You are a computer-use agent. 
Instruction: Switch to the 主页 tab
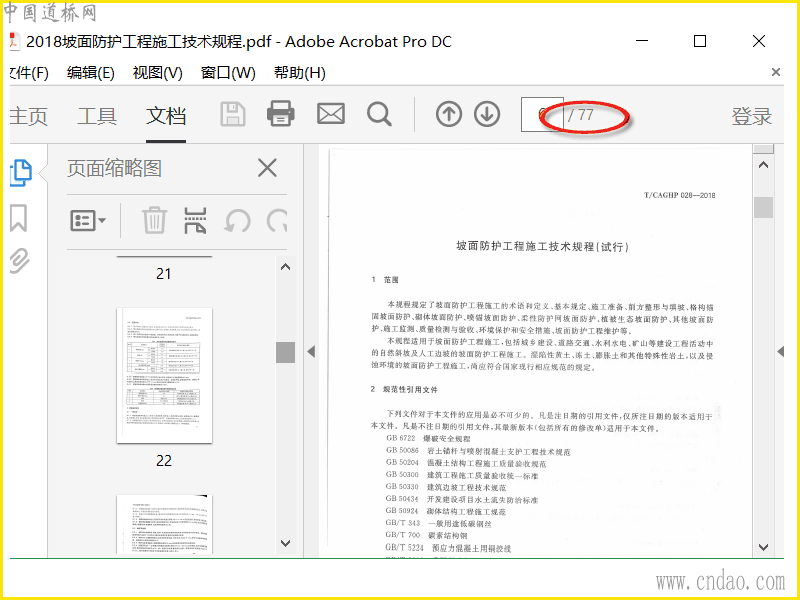click(29, 116)
